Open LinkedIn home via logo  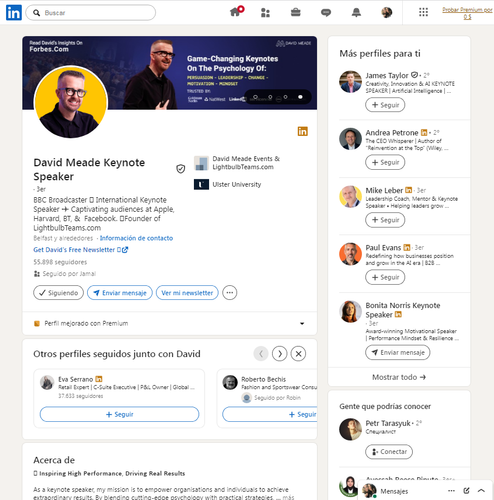click(14, 13)
